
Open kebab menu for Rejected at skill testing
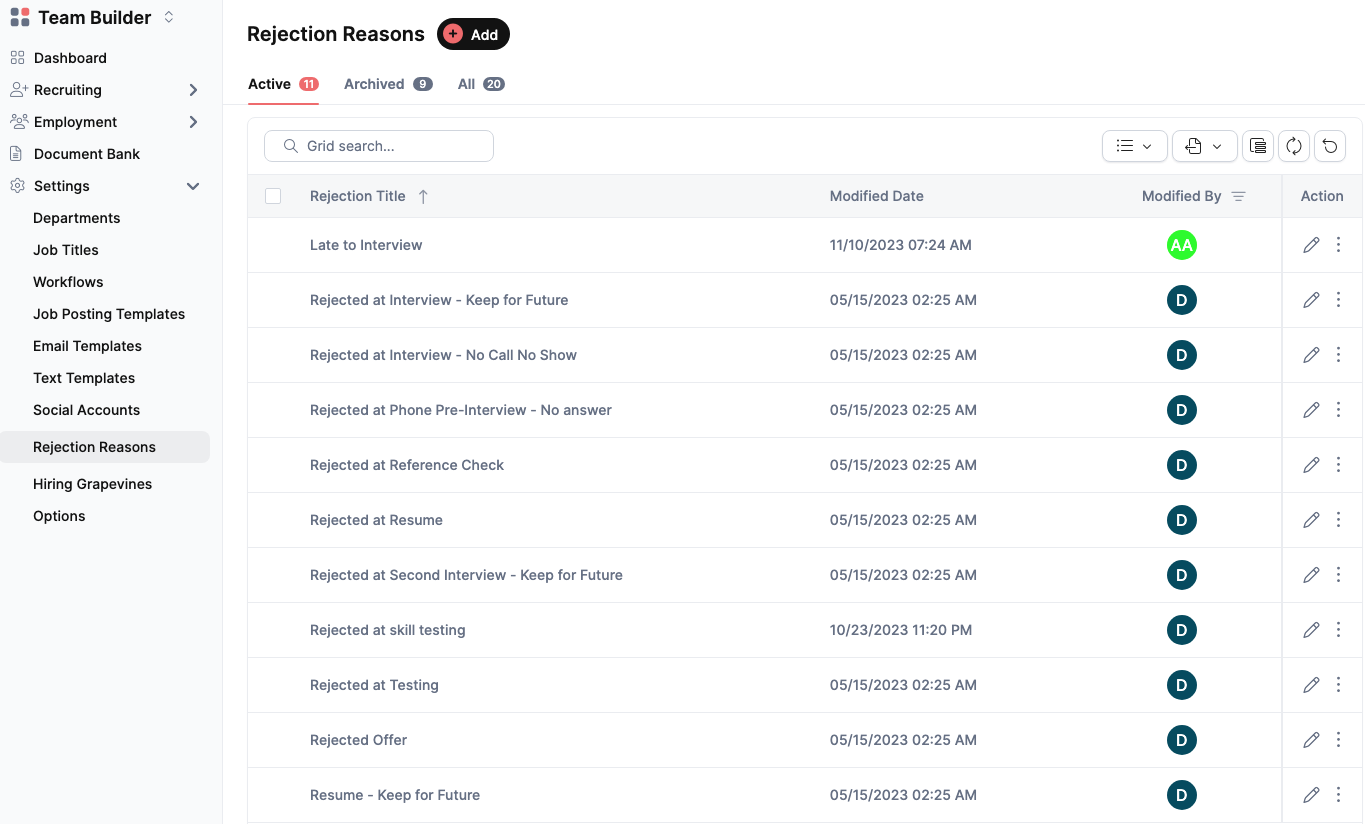coord(1338,630)
